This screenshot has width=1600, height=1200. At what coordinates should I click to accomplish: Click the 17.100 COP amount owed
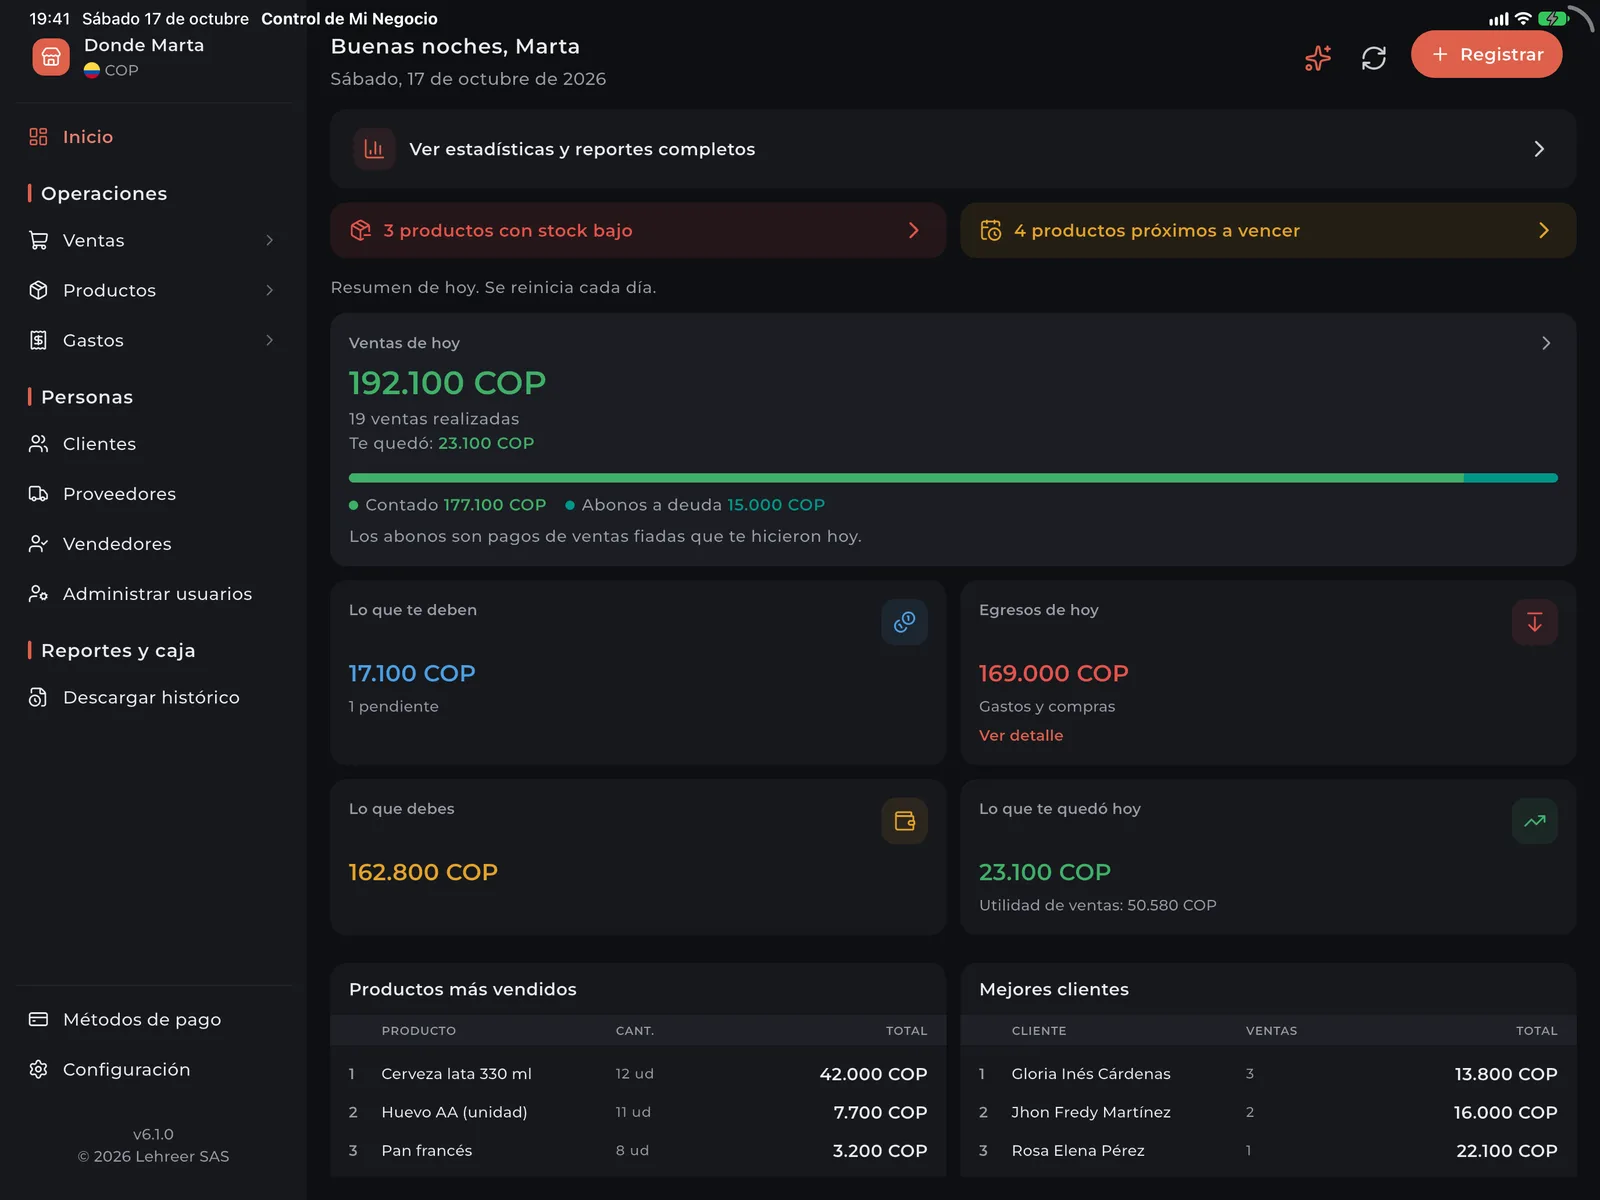(412, 673)
